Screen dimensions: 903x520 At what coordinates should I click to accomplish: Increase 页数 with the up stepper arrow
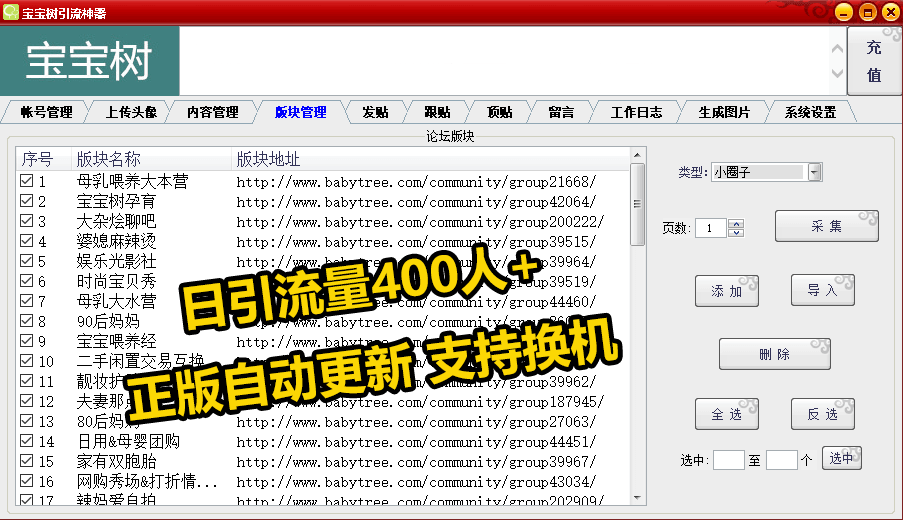(736, 224)
